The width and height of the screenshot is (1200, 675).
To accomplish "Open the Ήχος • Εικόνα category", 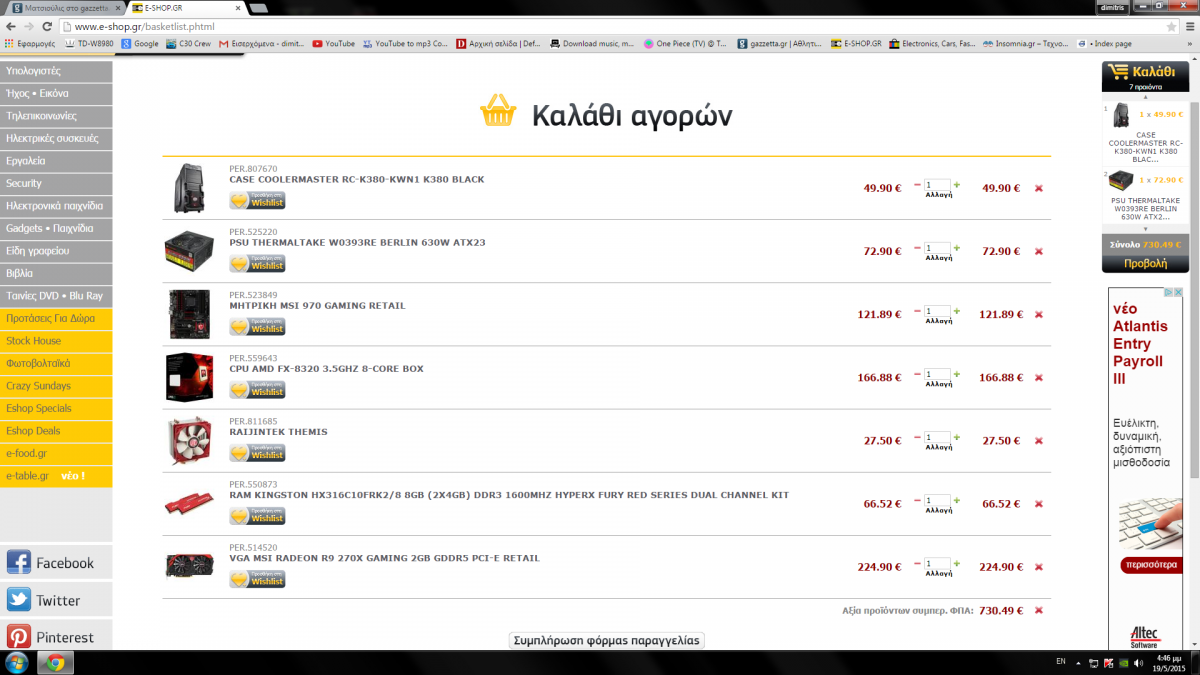I will [x=56, y=94].
